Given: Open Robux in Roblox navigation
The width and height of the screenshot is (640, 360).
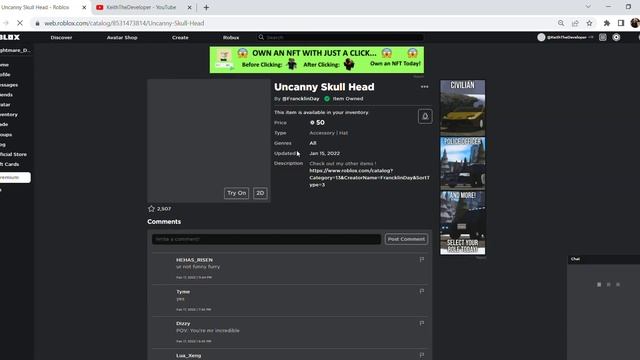Looking at the screenshot, I should tap(231, 38).
